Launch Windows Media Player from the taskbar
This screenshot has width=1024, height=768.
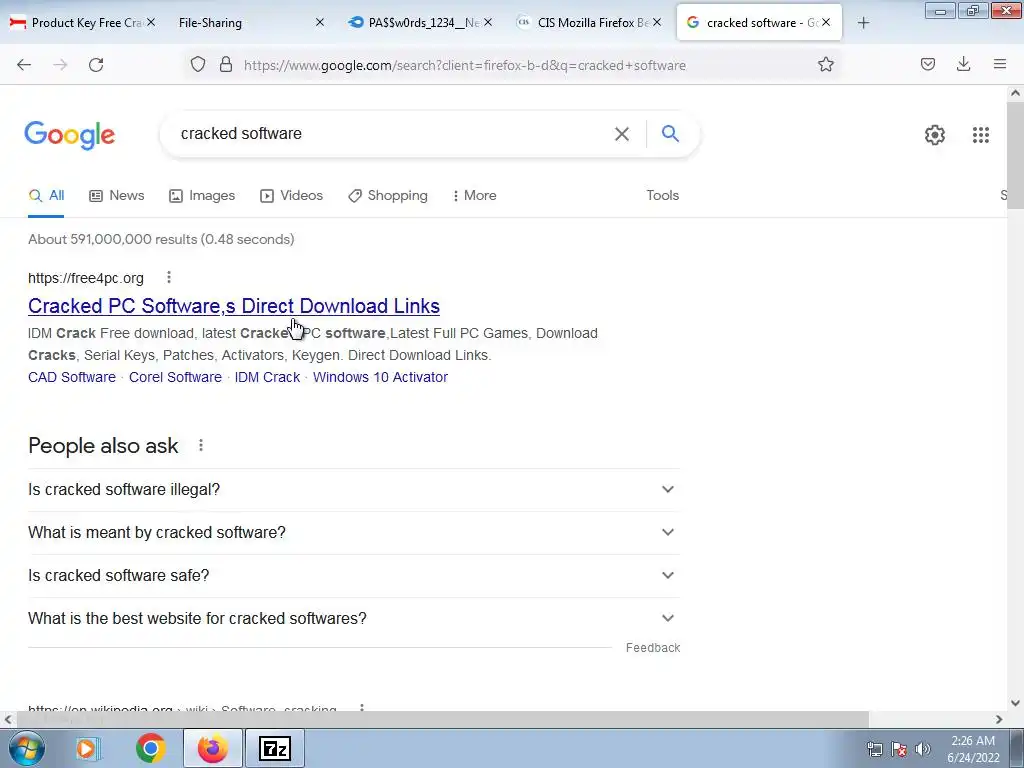point(87,748)
